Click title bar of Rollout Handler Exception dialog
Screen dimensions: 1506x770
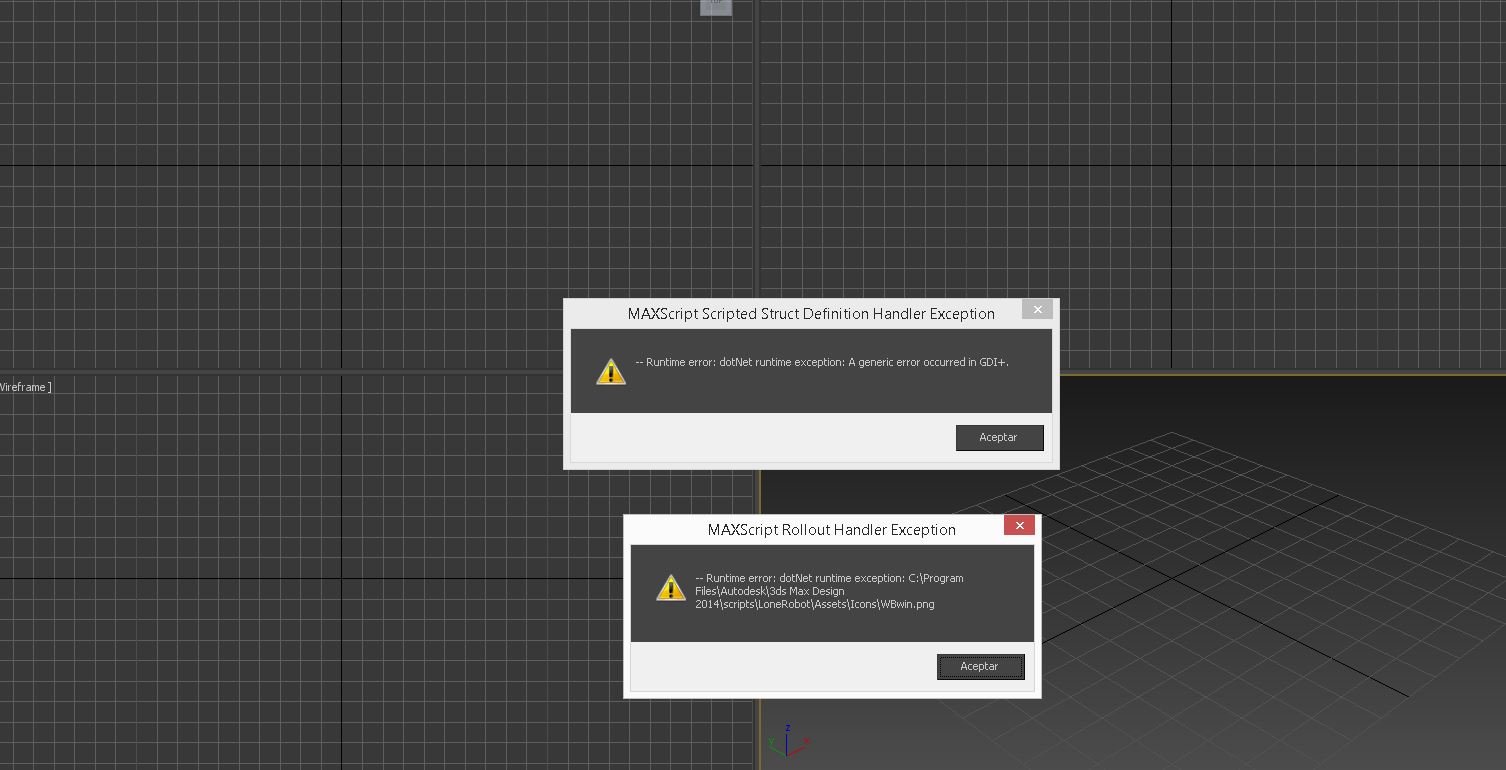[x=831, y=530]
